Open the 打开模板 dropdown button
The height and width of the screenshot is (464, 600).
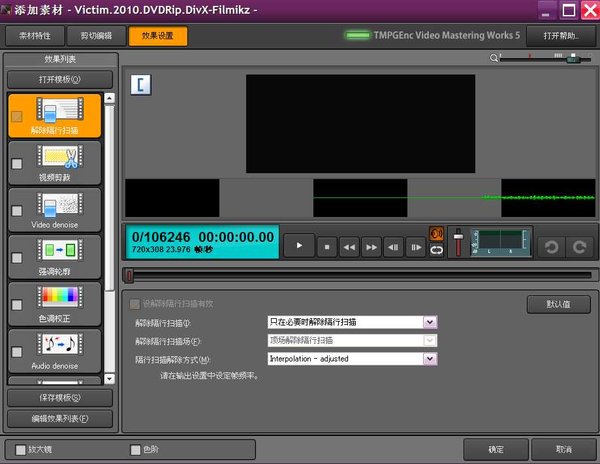point(60,79)
